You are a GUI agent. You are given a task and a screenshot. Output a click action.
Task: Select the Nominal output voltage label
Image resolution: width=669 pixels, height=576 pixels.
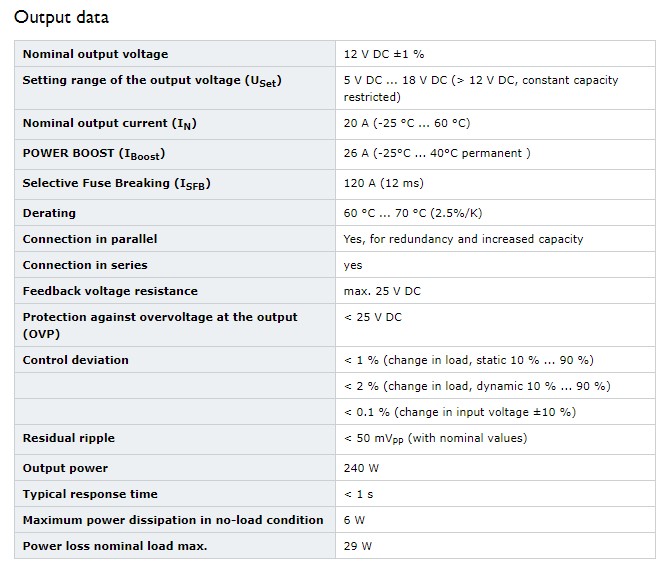(x=95, y=54)
